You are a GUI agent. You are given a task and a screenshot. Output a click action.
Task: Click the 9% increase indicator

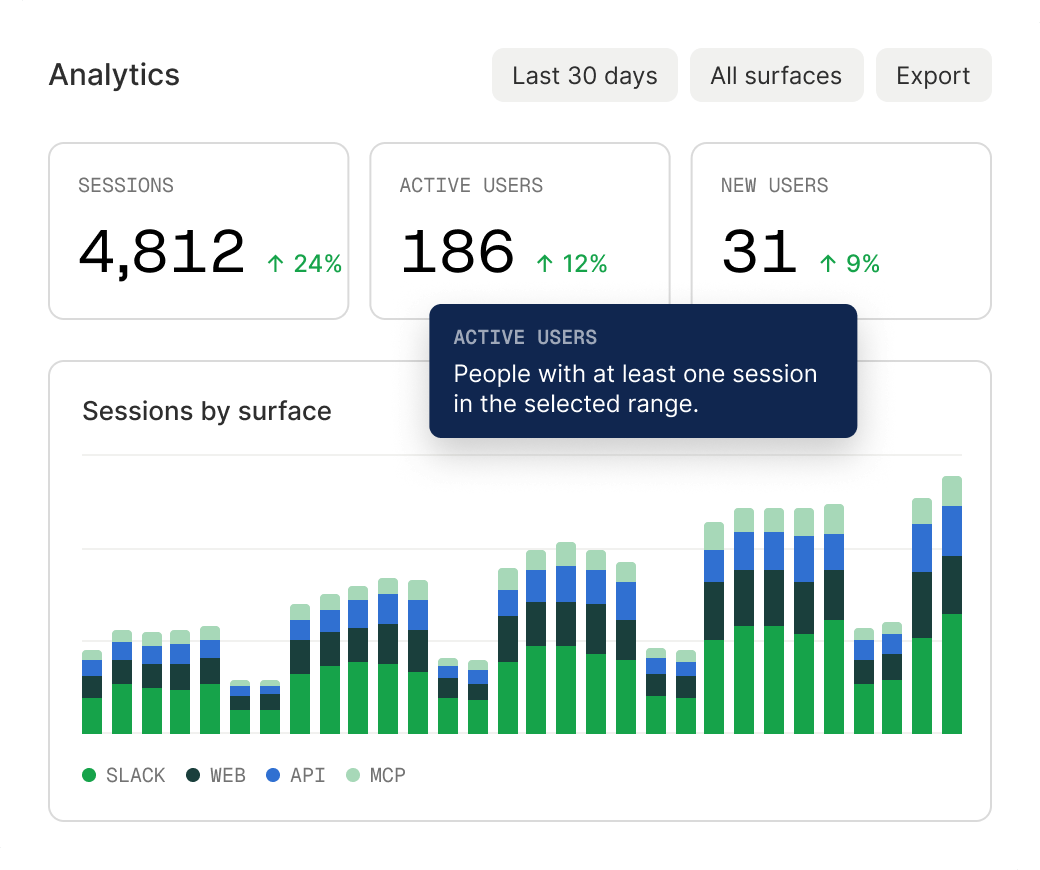[850, 263]
